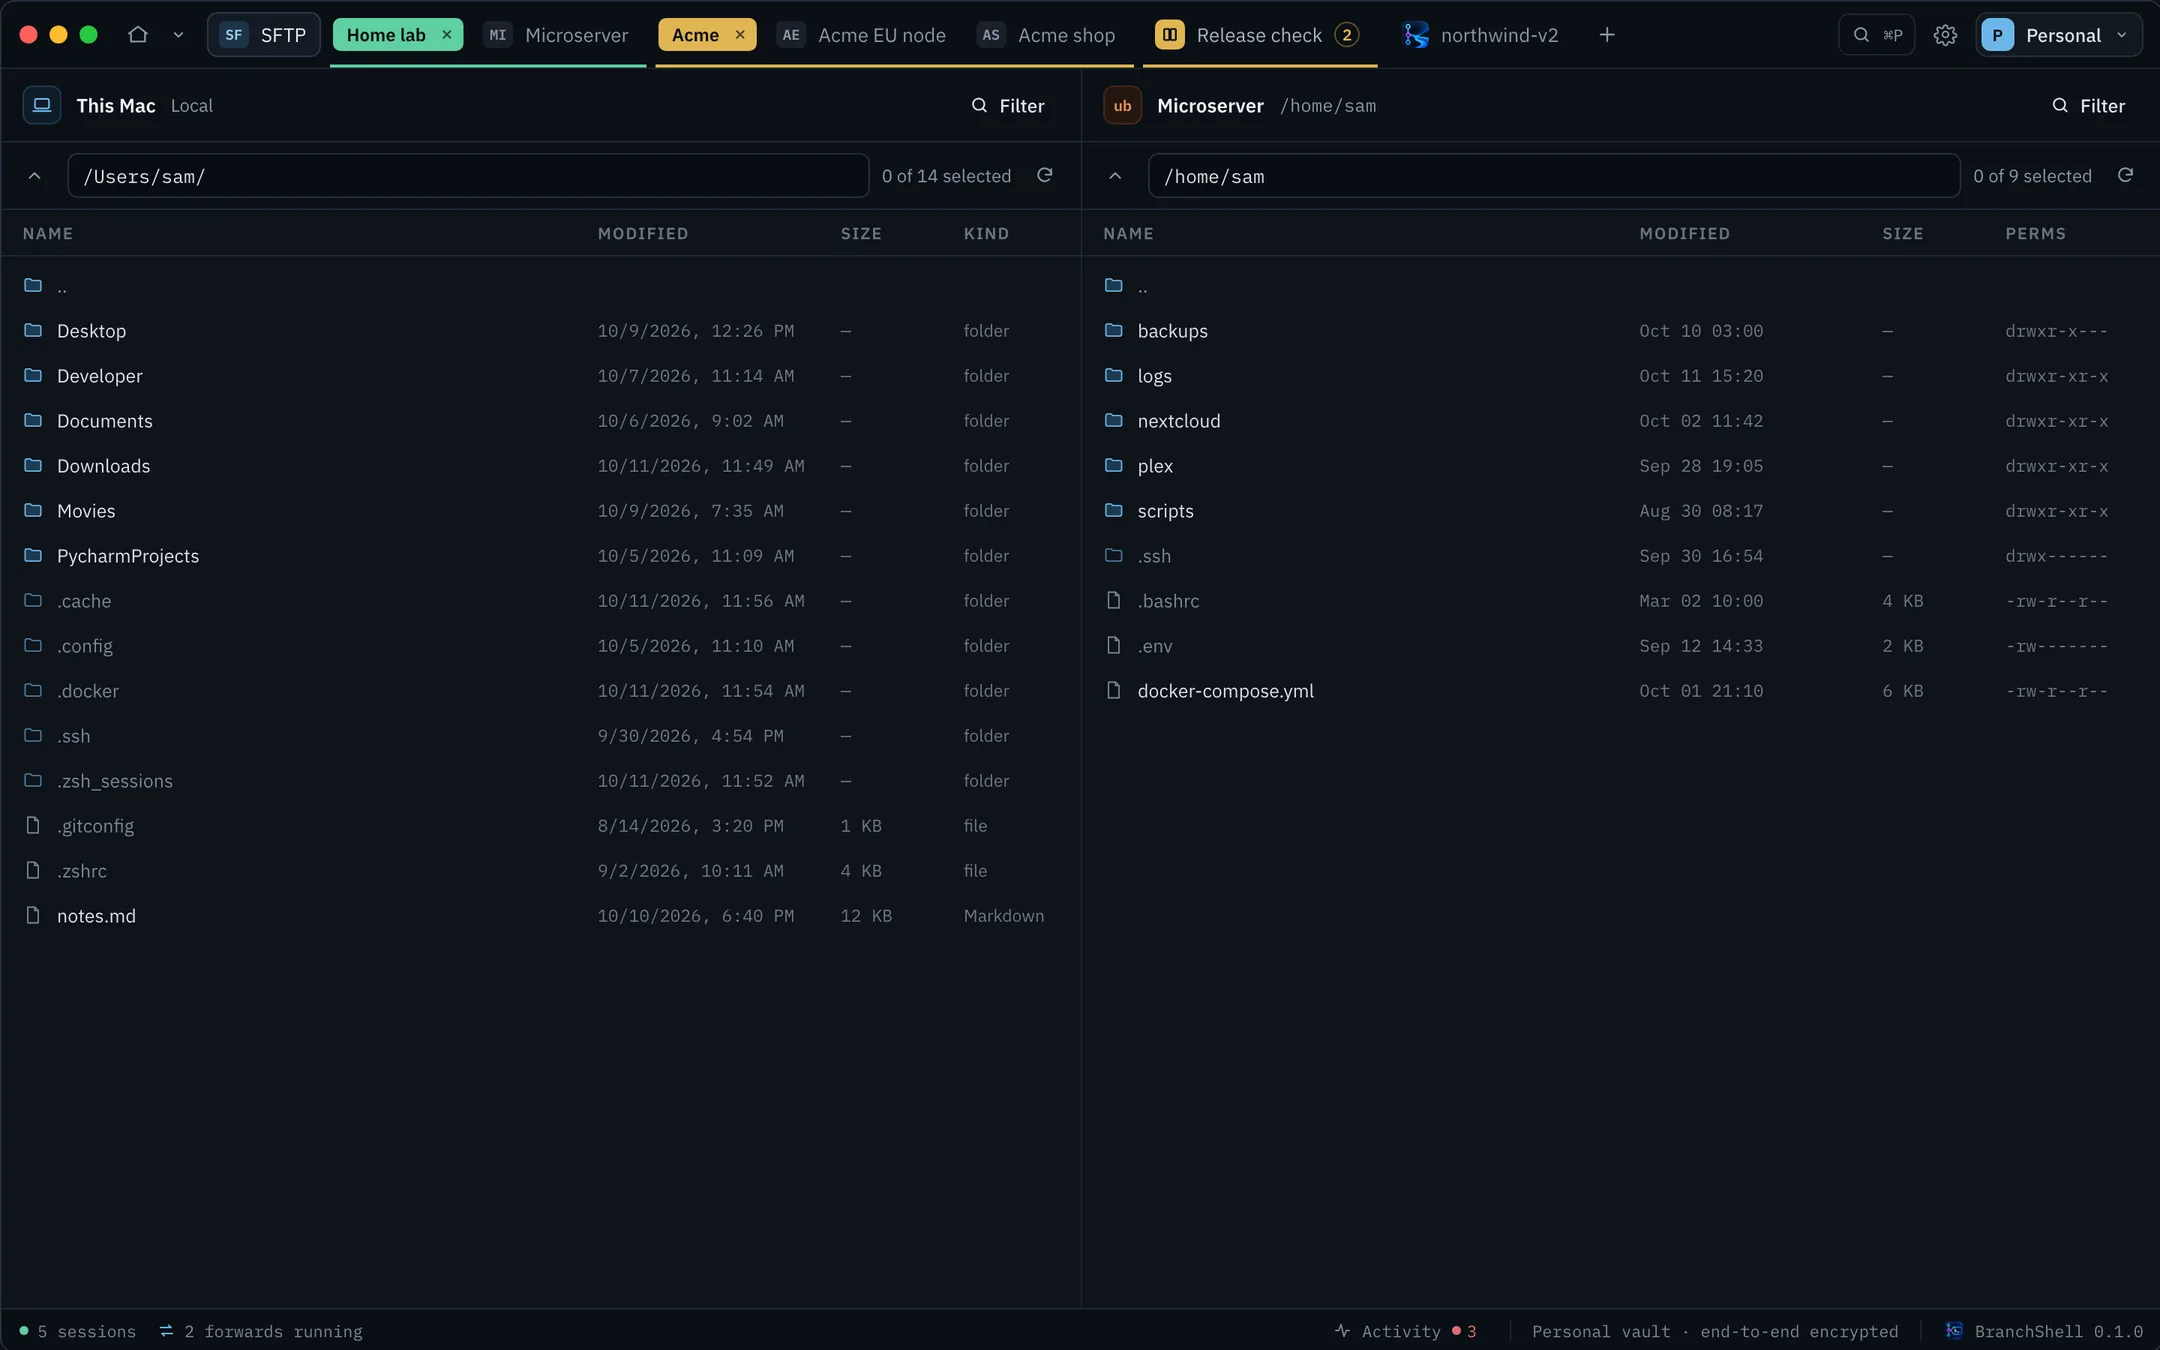Close the Home lab group tag
The image size is (2160, 1350).
[447, 35]
